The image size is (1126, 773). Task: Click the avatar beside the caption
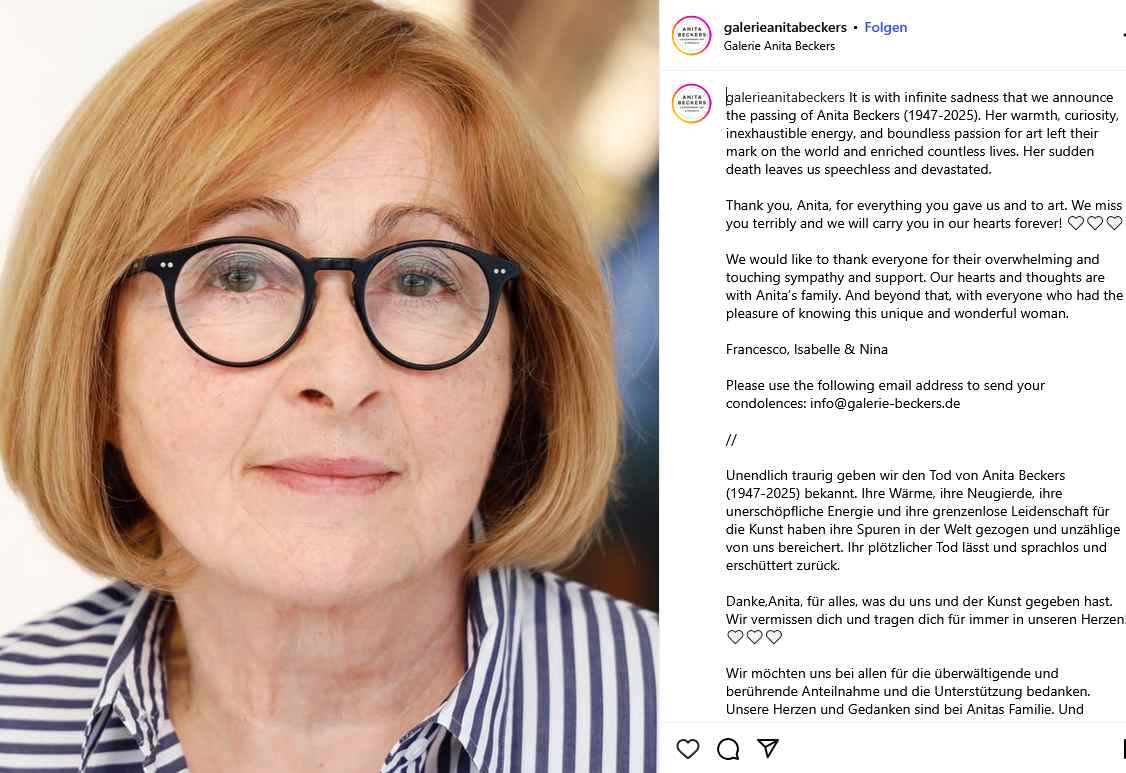point(692,103)
